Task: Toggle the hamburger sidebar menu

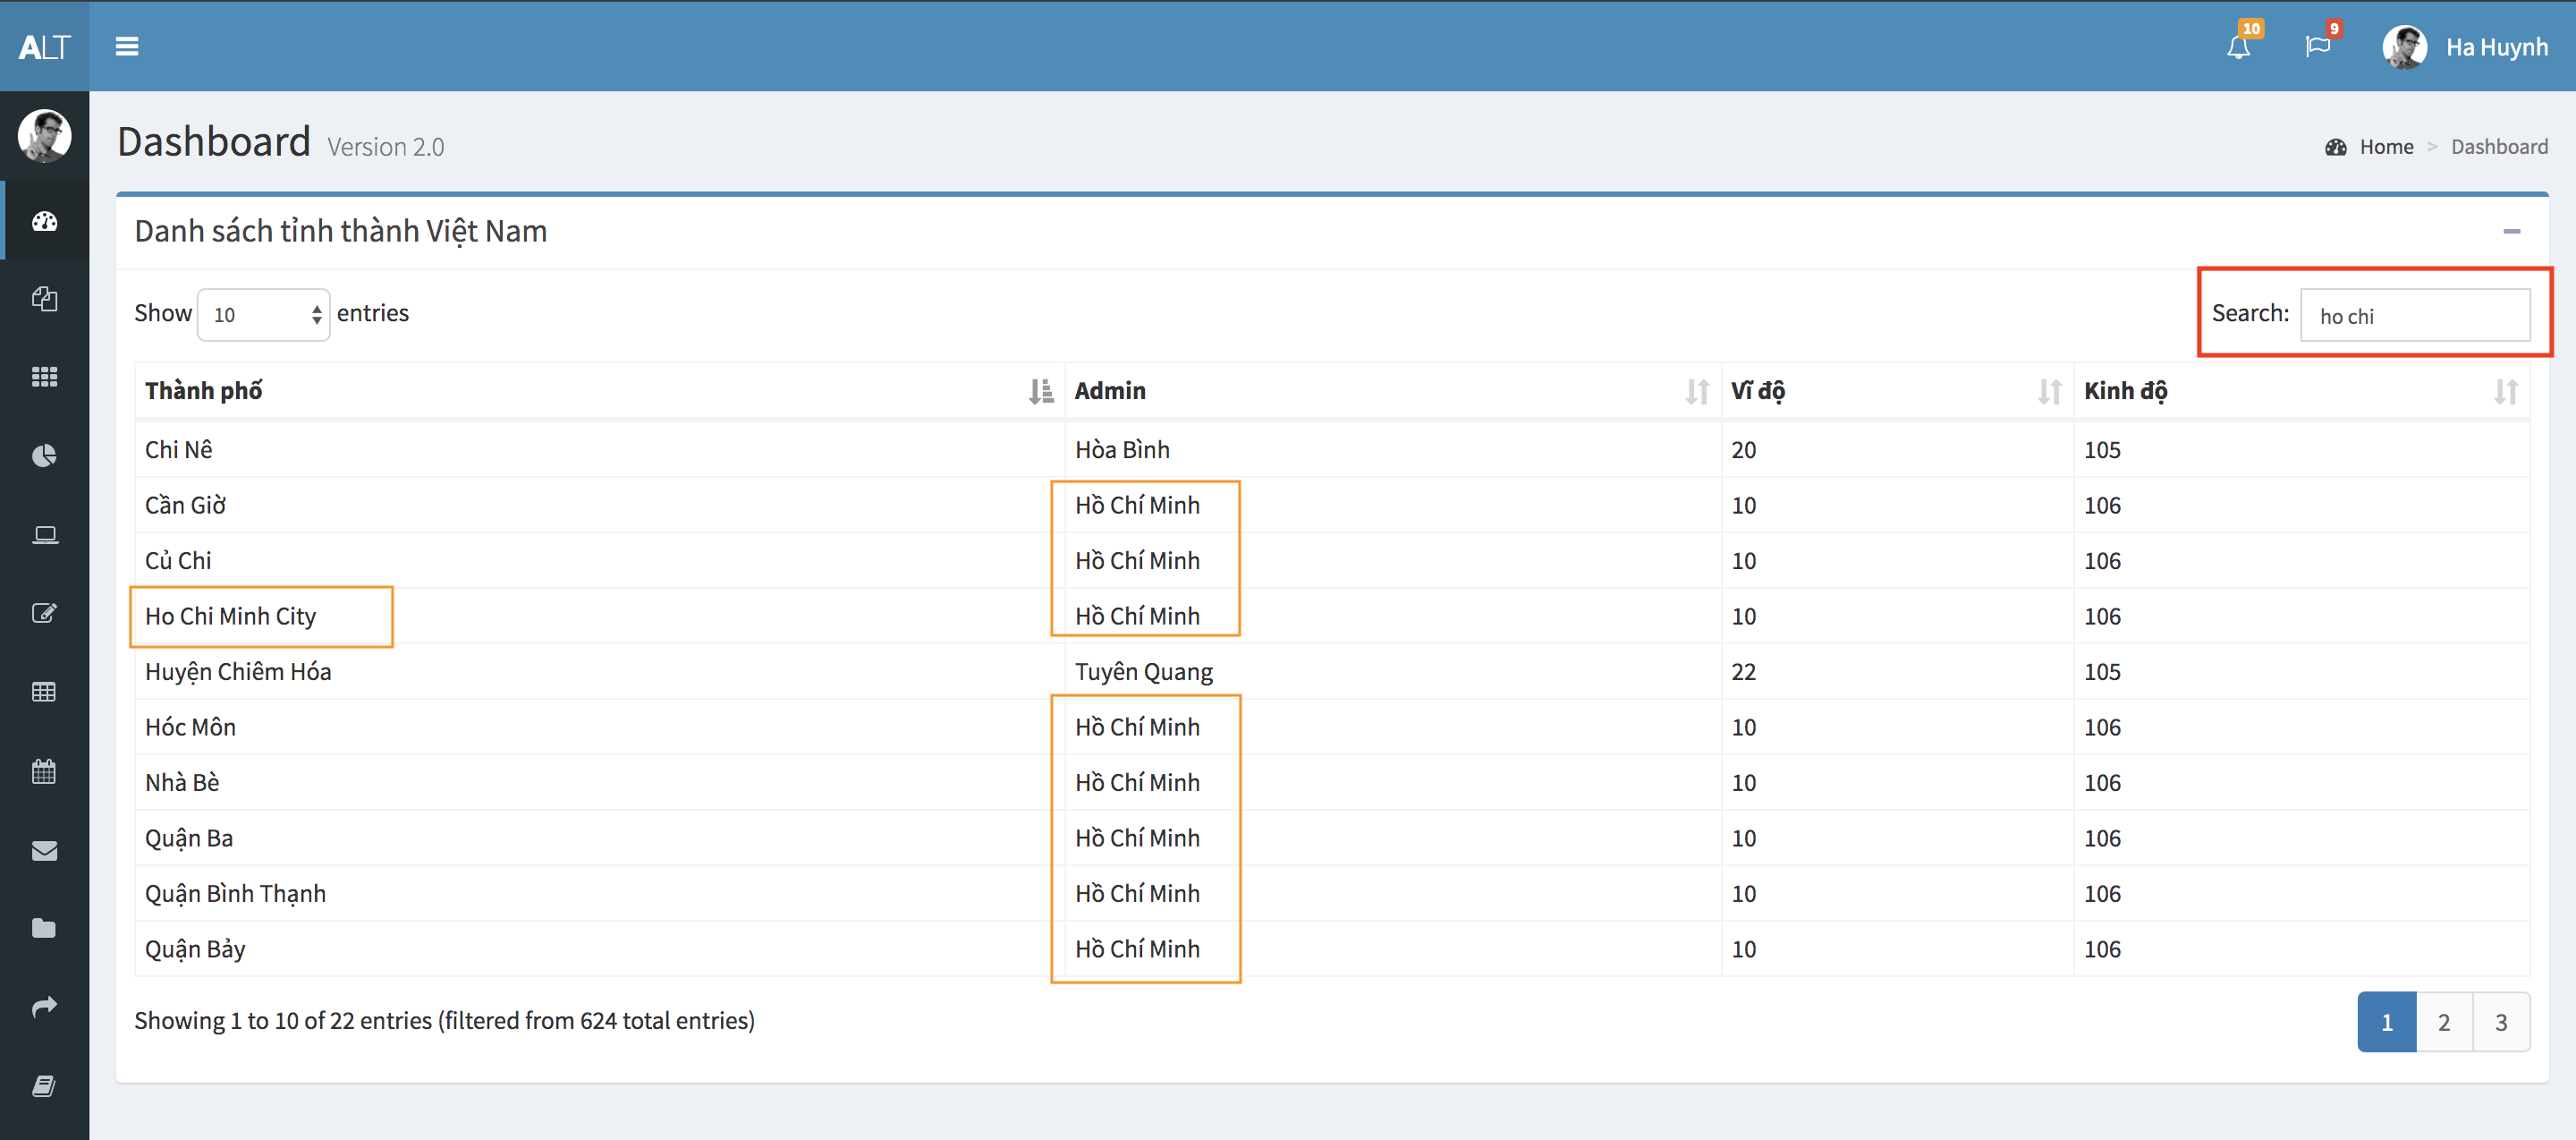Action: tap(126, 46)
